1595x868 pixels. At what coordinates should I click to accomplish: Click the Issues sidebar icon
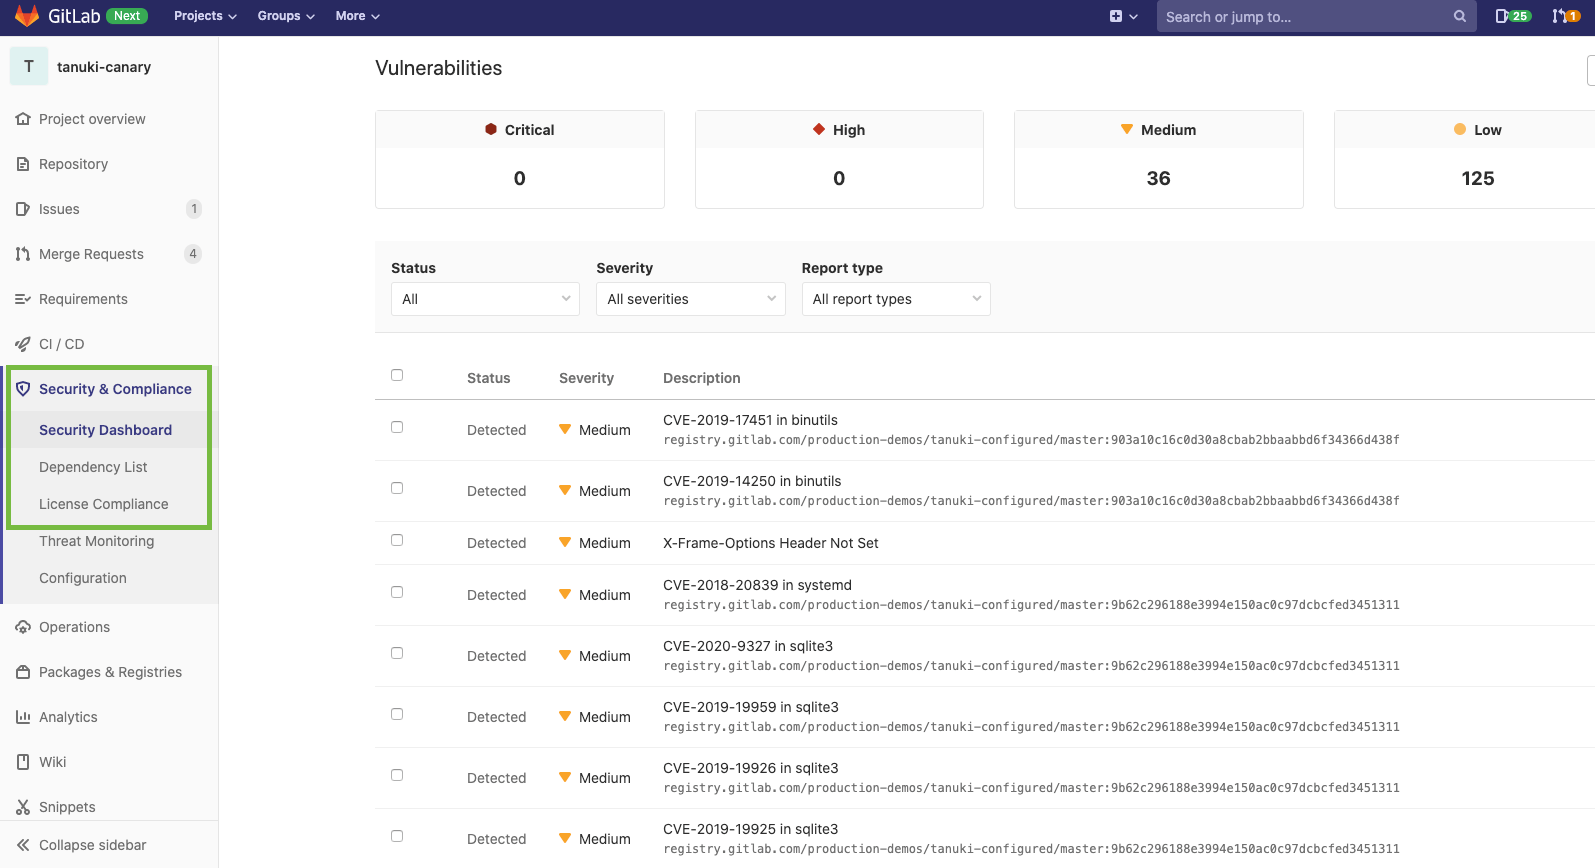click(23, 209)
